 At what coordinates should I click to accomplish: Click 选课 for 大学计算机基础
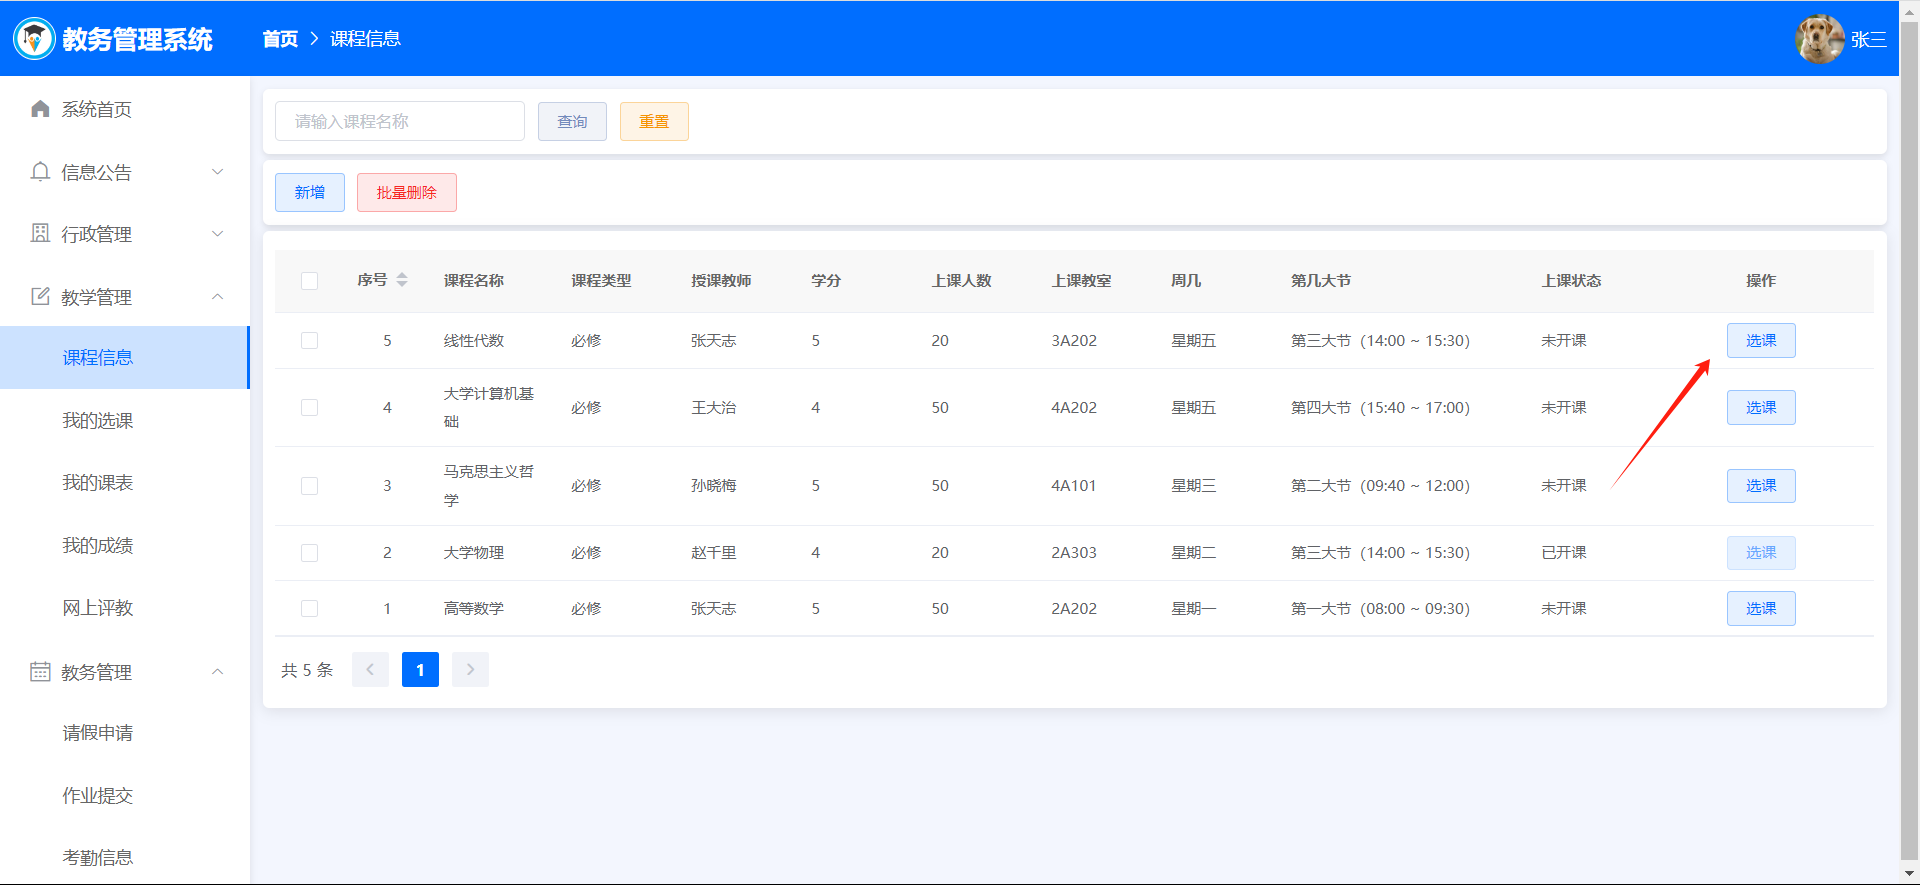point(1761,407)
